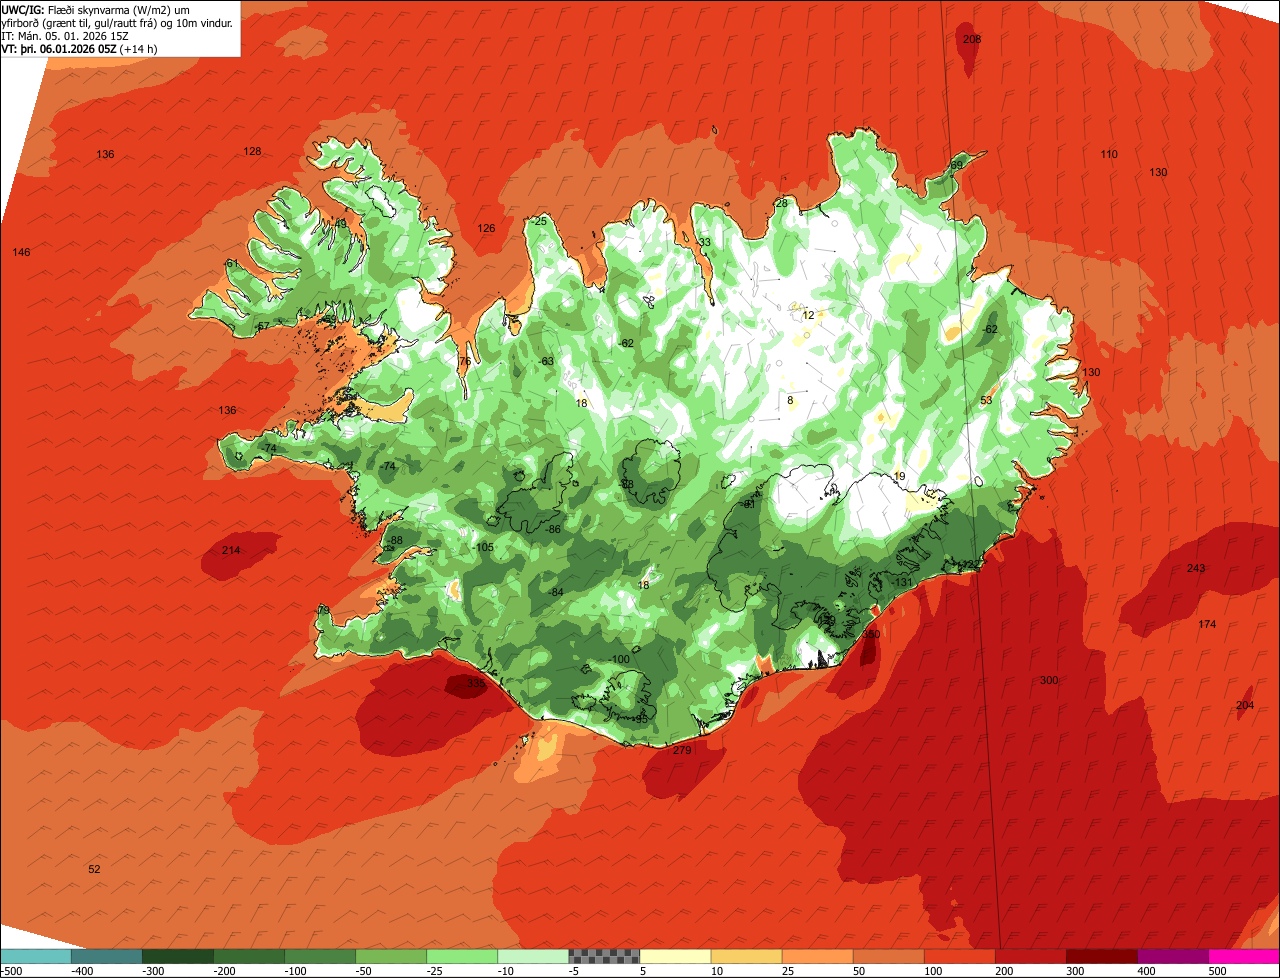This screenshot has width=1280, height=978.
Task: Select the legend swatch between -200 and -100
Action: point(249,955)
